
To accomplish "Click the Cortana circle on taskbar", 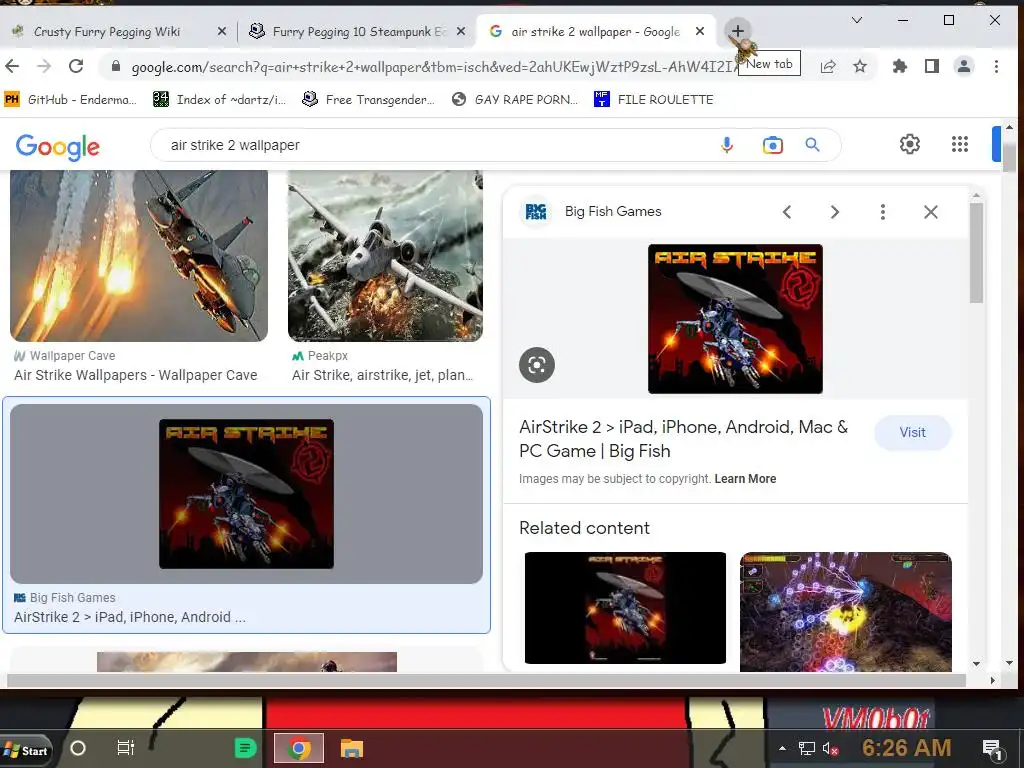I will [78, 748].
